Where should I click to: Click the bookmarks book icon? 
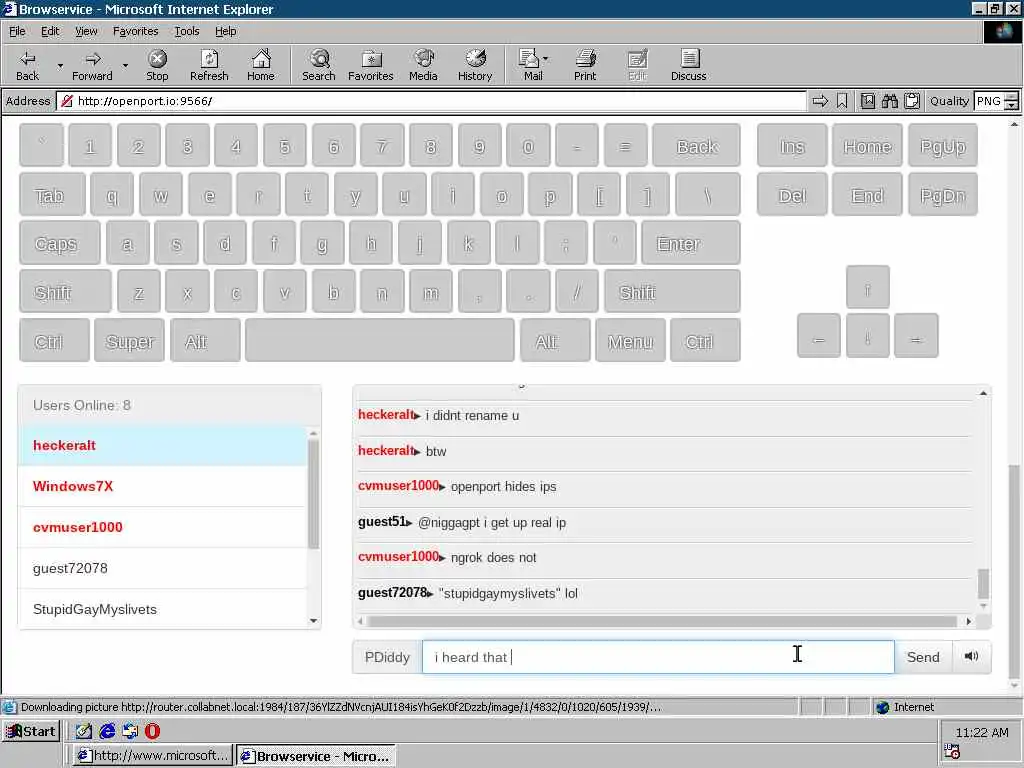868,101
